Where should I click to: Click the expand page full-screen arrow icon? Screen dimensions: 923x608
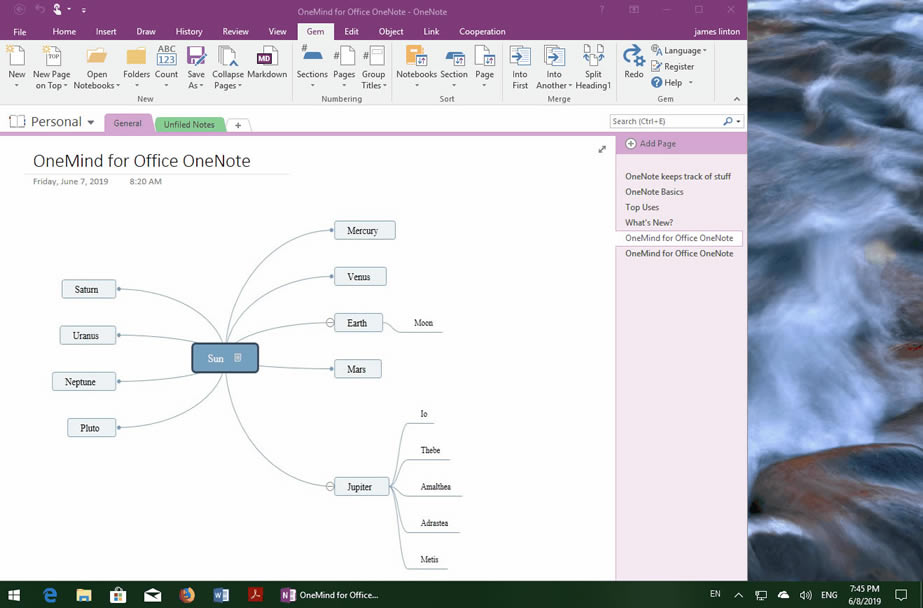(x=602, y=149)
